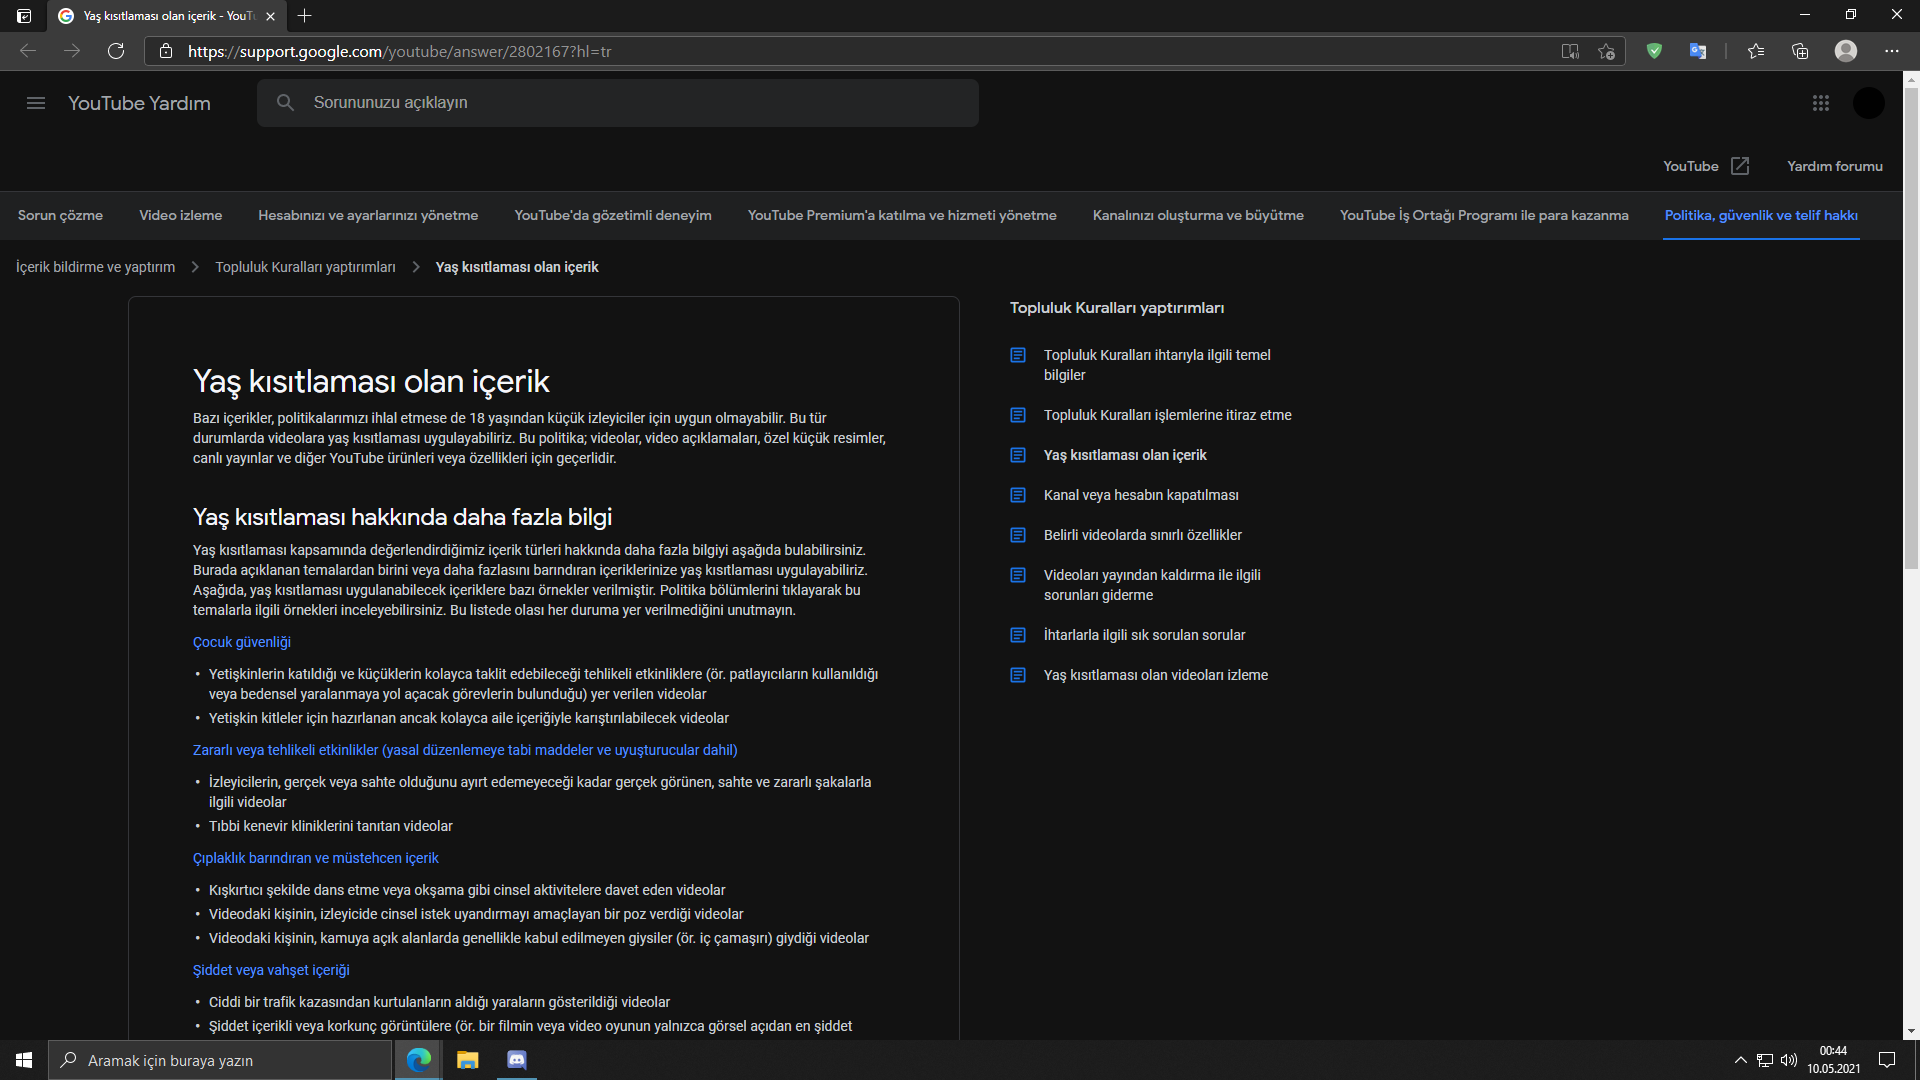Go back to previous page

point(28,51)
